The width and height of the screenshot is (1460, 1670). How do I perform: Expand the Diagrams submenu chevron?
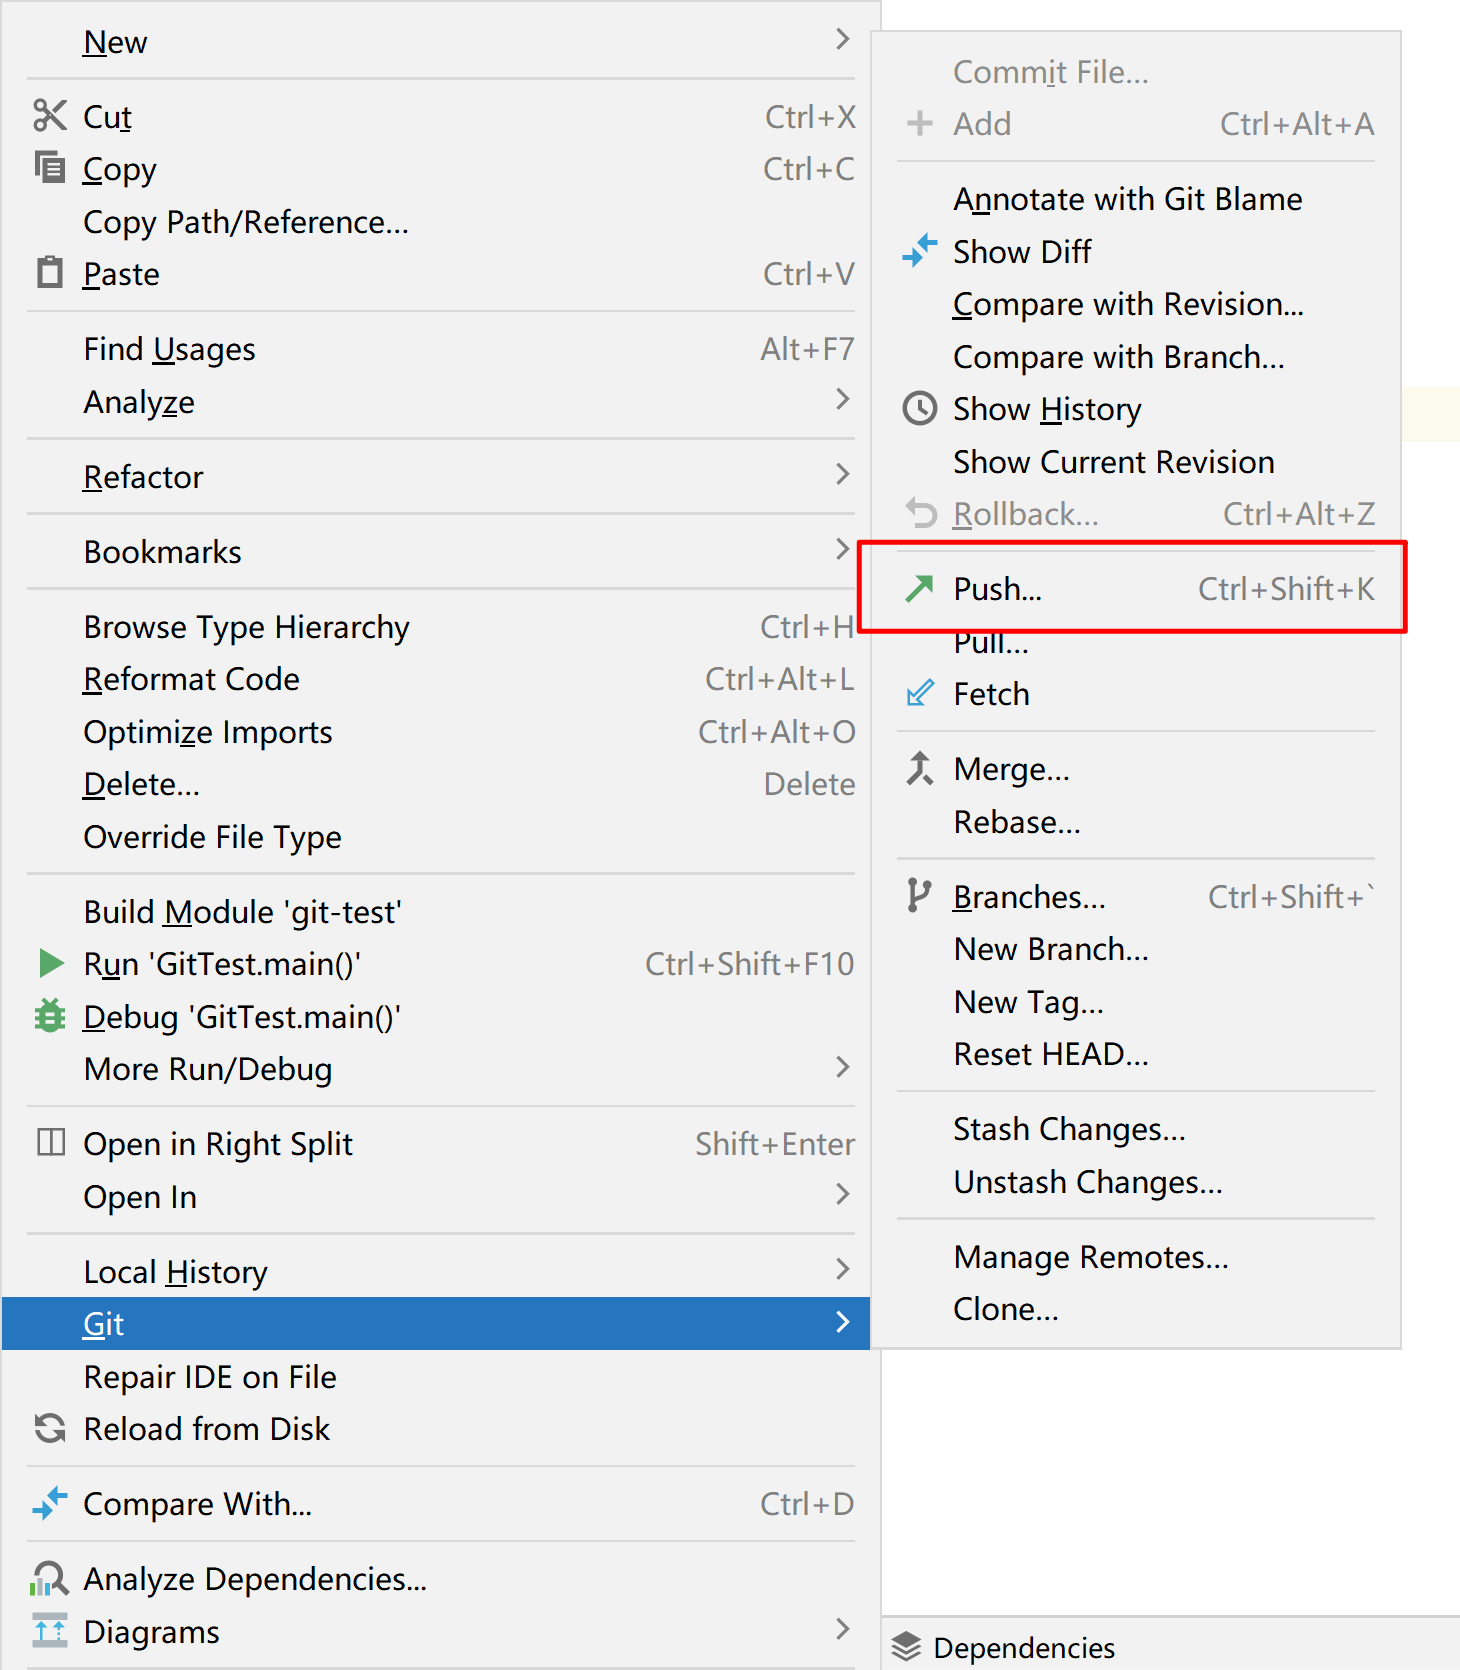click(x=842, y=1630)
